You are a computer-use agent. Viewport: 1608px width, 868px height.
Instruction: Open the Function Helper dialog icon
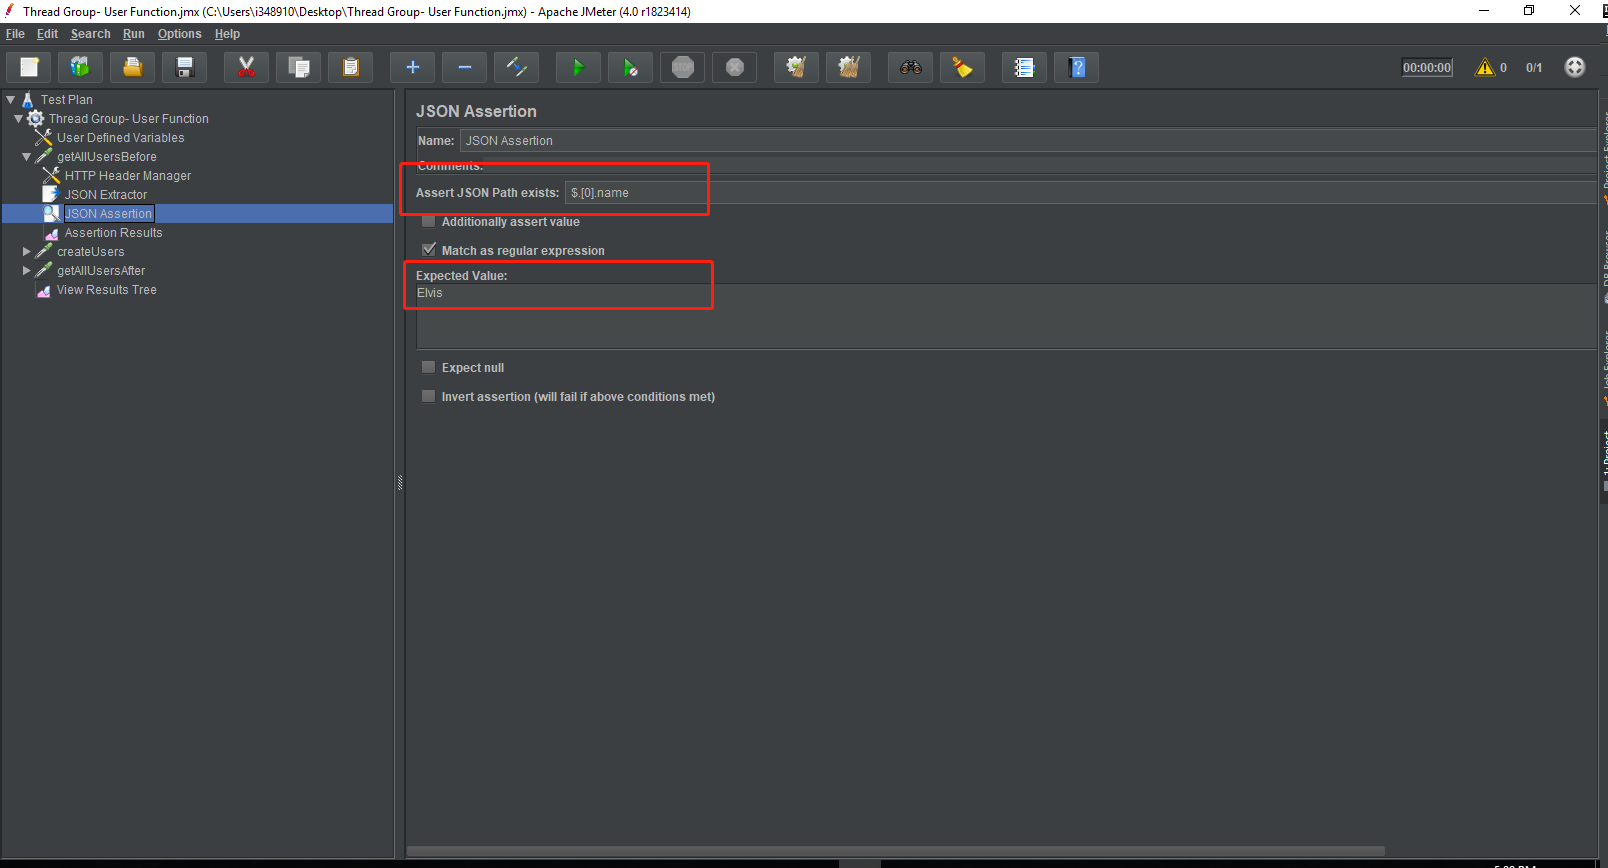pyautogui.click(x=1024, y=67)
